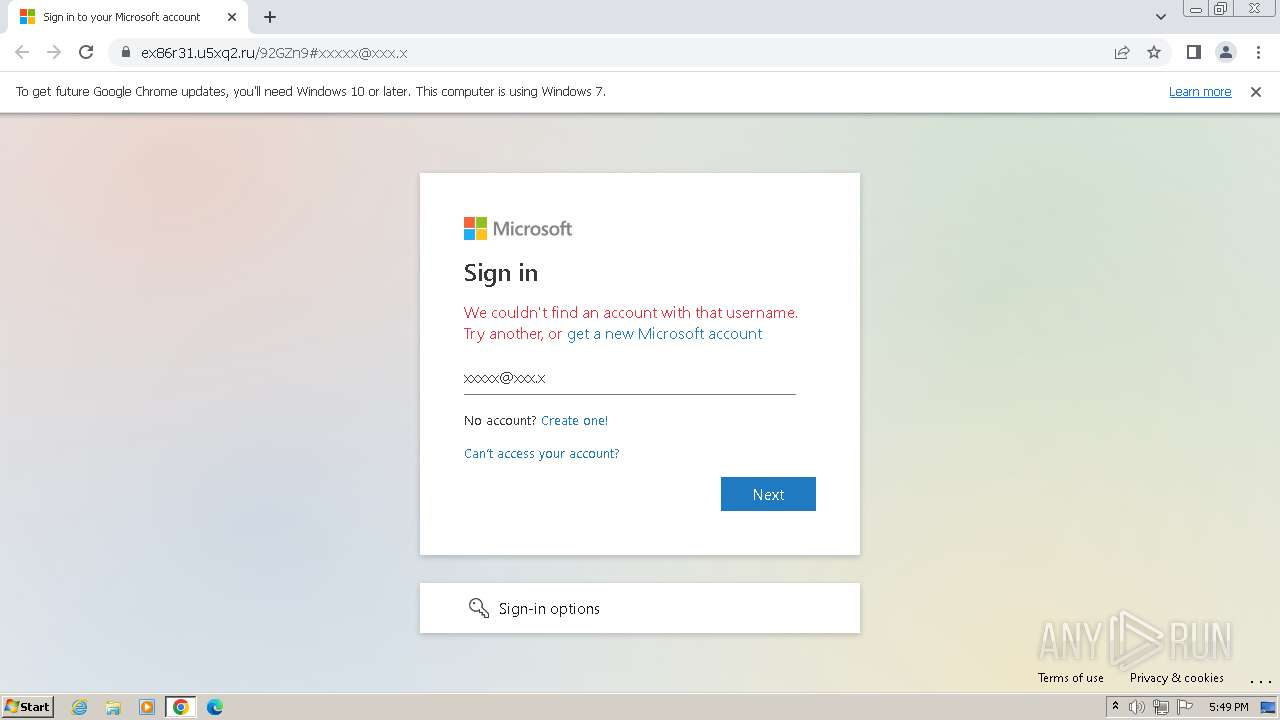Select the Chrome taskbar icon

click(x=181, y=707)
